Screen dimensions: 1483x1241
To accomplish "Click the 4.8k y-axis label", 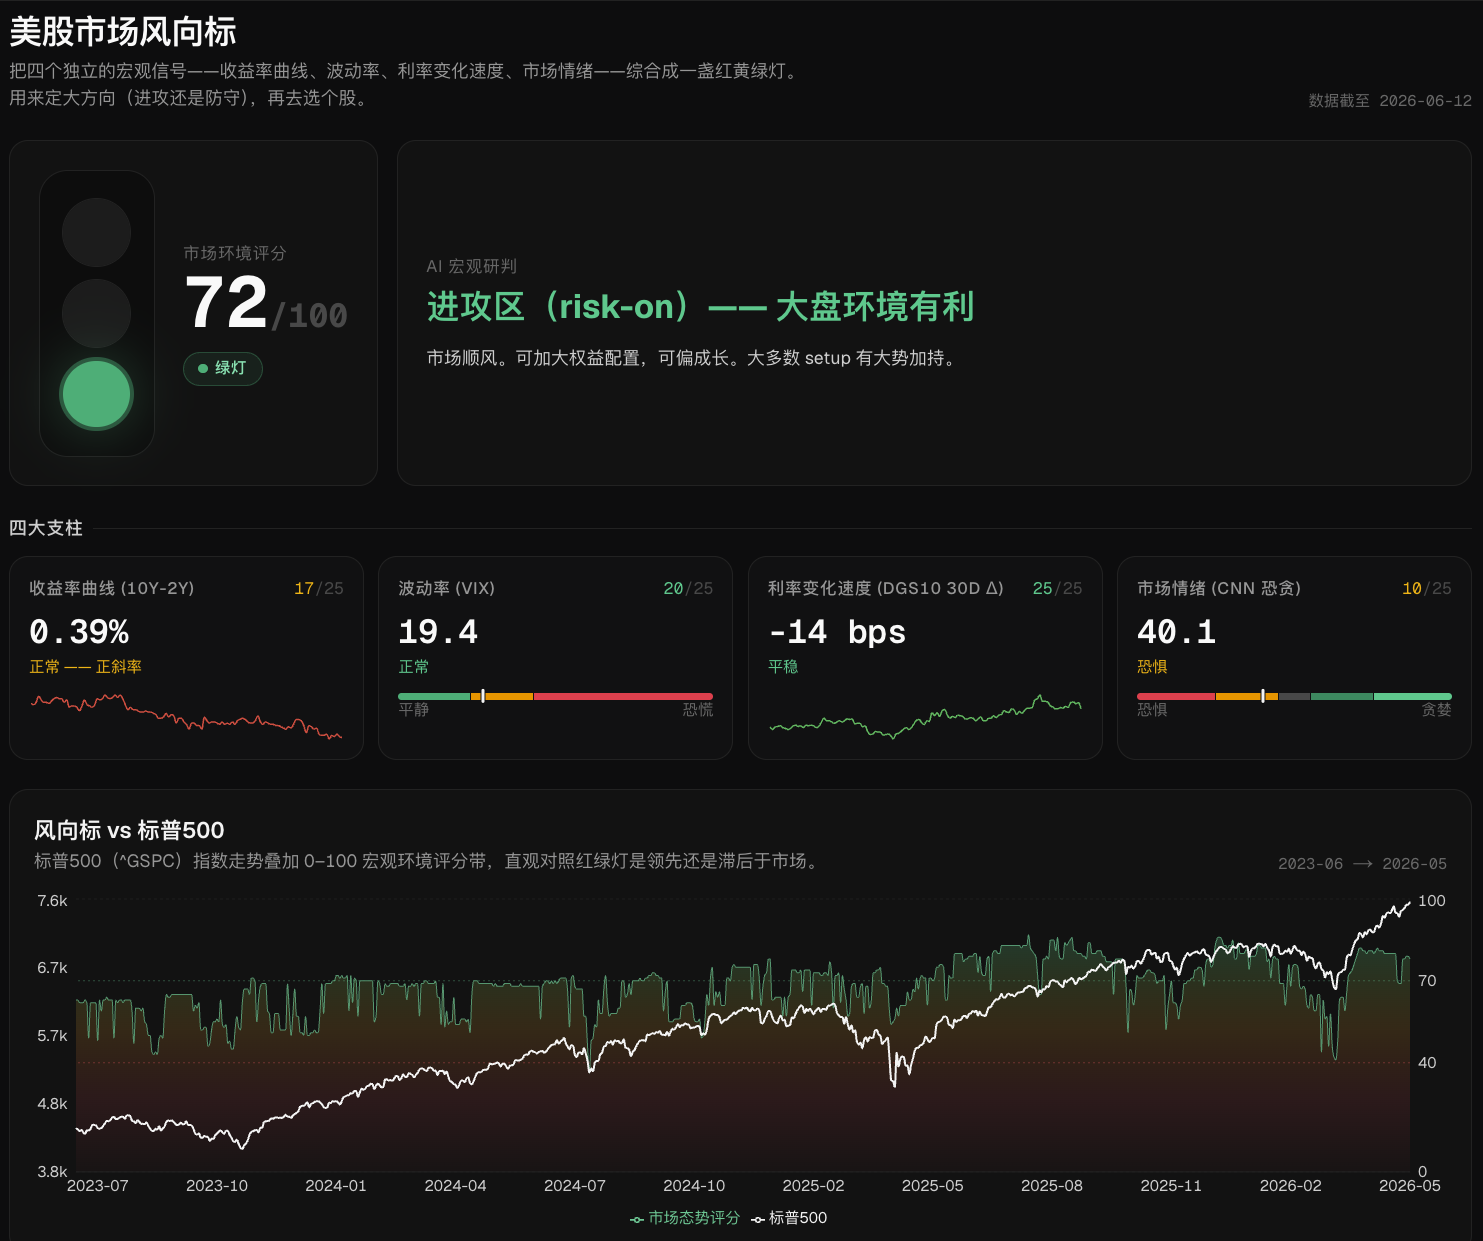I will point(52,1103).
